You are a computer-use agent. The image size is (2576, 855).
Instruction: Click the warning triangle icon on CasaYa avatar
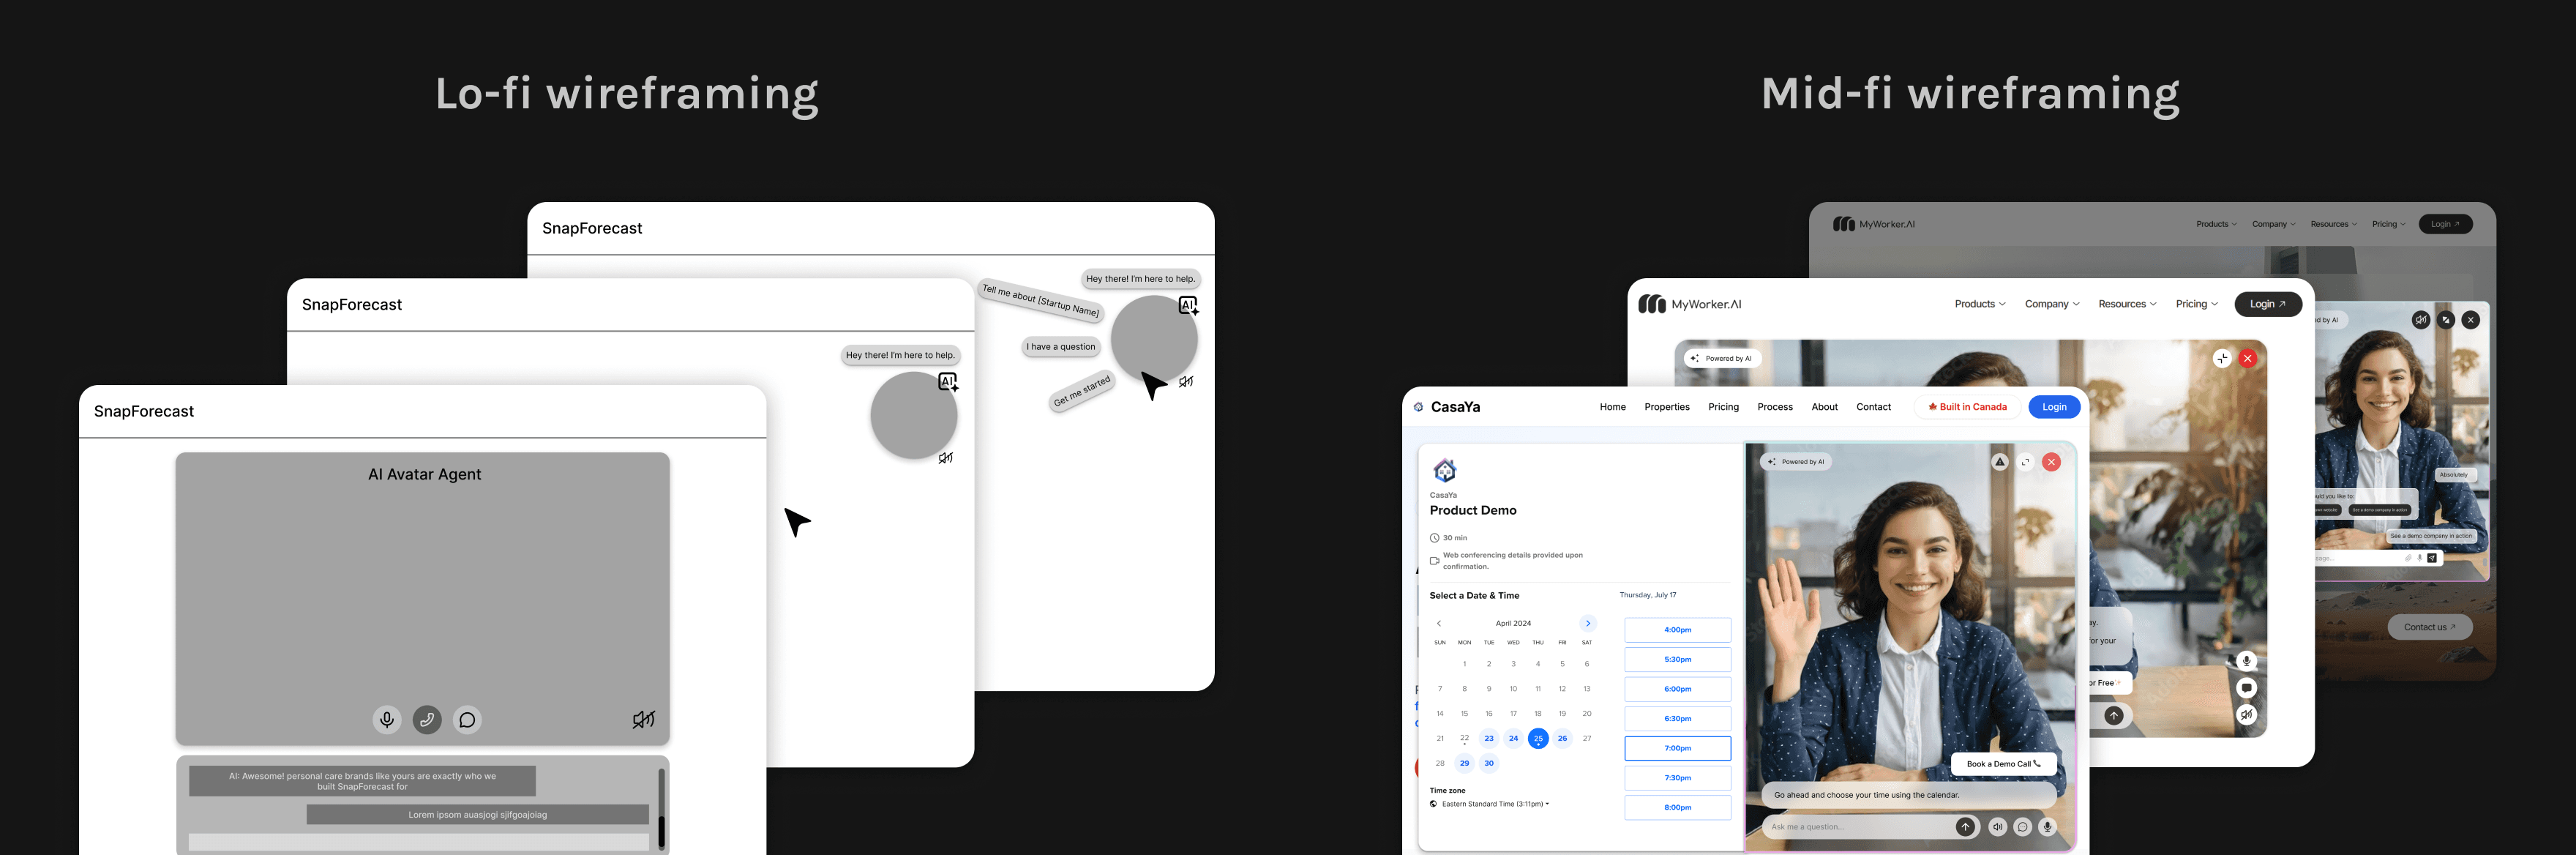click(x=1999, y=462)
